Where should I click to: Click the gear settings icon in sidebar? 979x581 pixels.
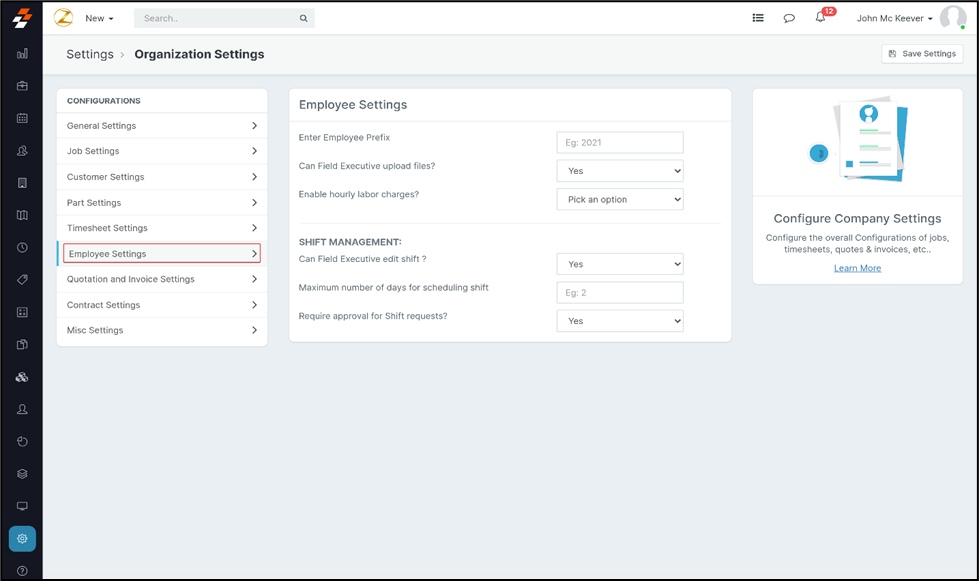(x=22, y=539)
